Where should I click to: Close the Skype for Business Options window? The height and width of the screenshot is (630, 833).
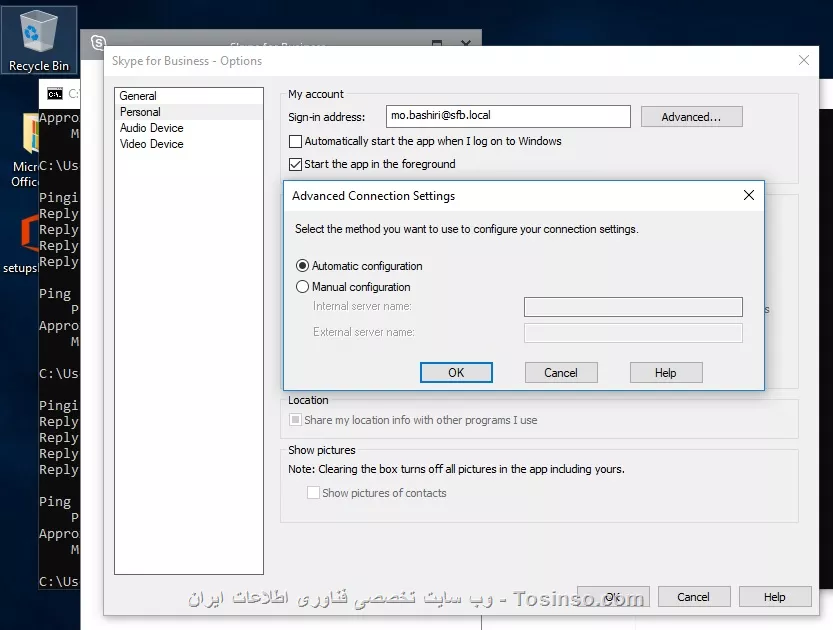pos(804,60)
